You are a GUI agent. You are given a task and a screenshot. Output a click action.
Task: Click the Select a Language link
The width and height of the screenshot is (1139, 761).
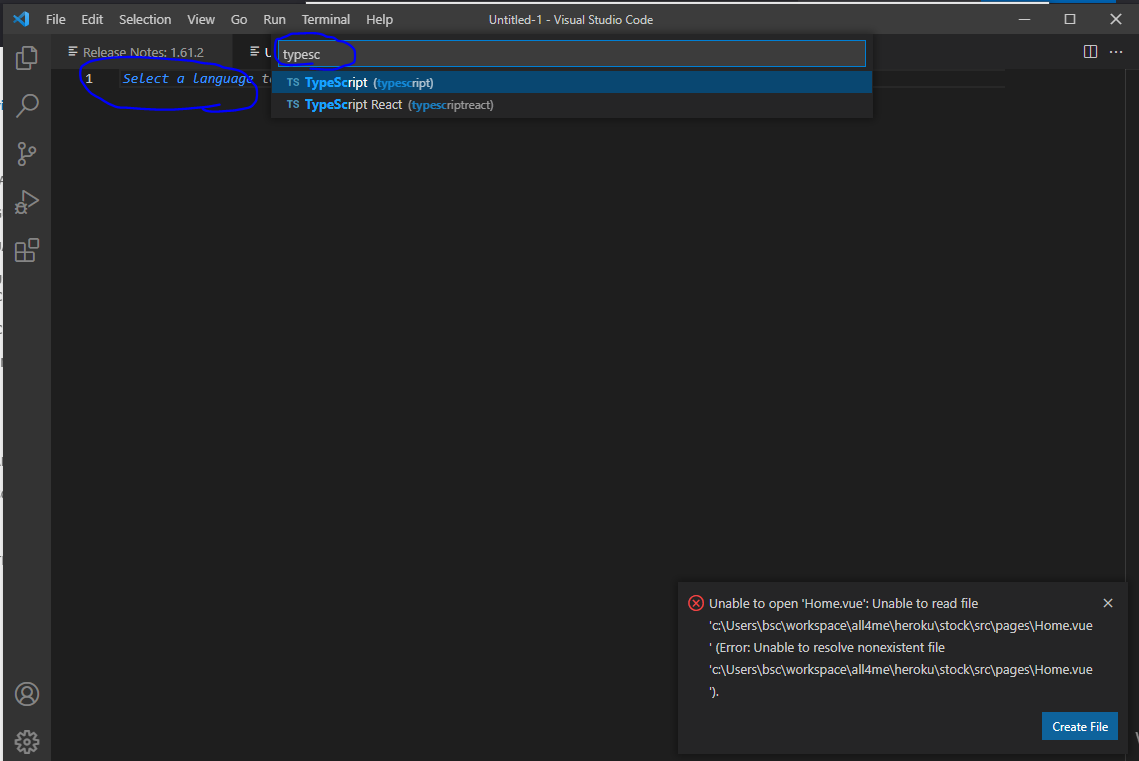186,78
